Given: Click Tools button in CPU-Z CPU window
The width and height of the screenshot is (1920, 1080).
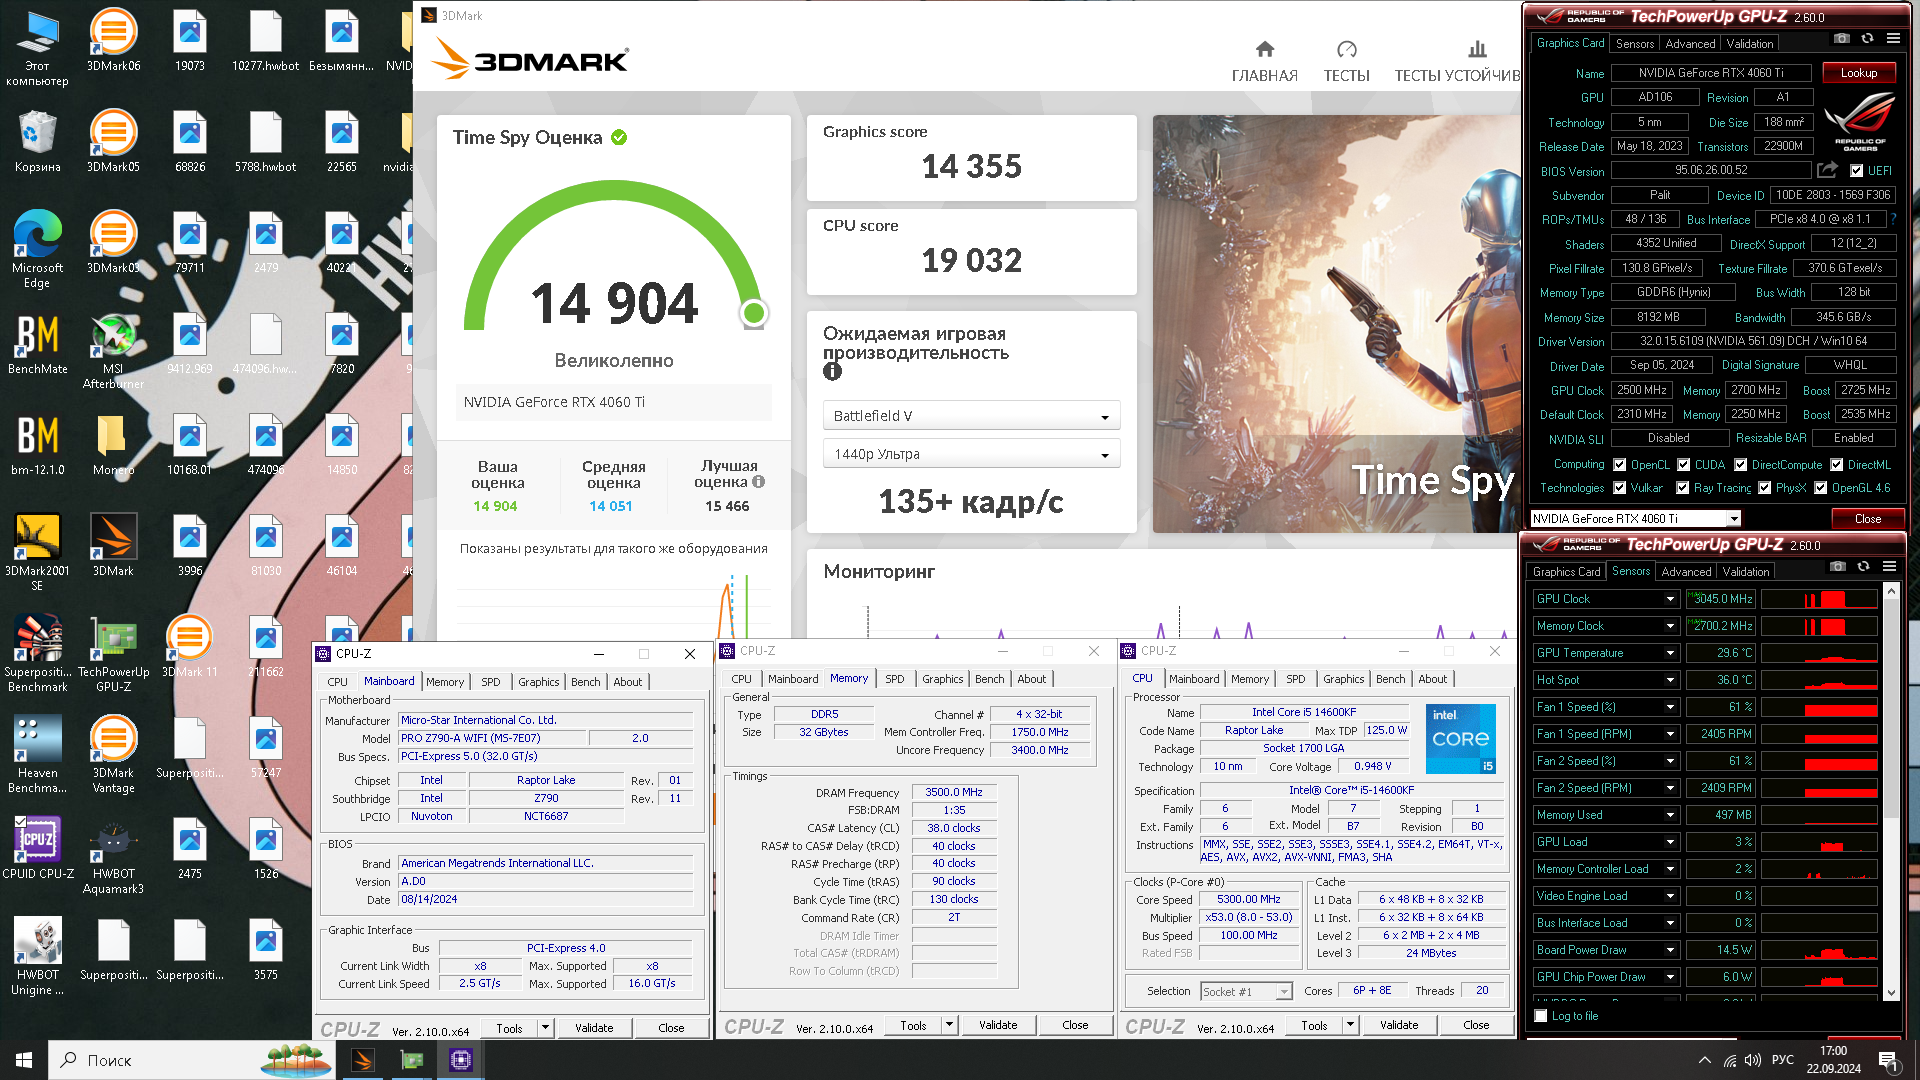Looking at the screenshot, I should (1314, 1025).
